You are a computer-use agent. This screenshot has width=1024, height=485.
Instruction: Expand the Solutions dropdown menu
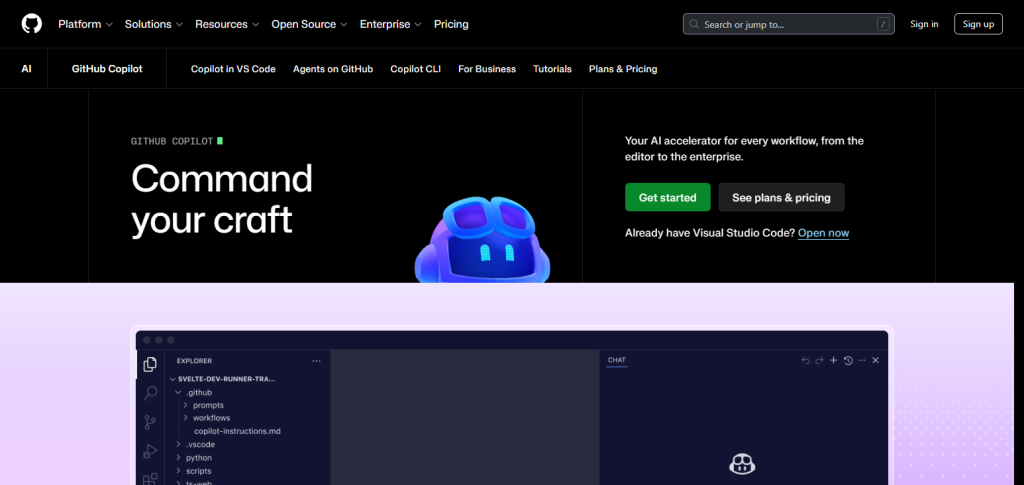pos(154,24)
